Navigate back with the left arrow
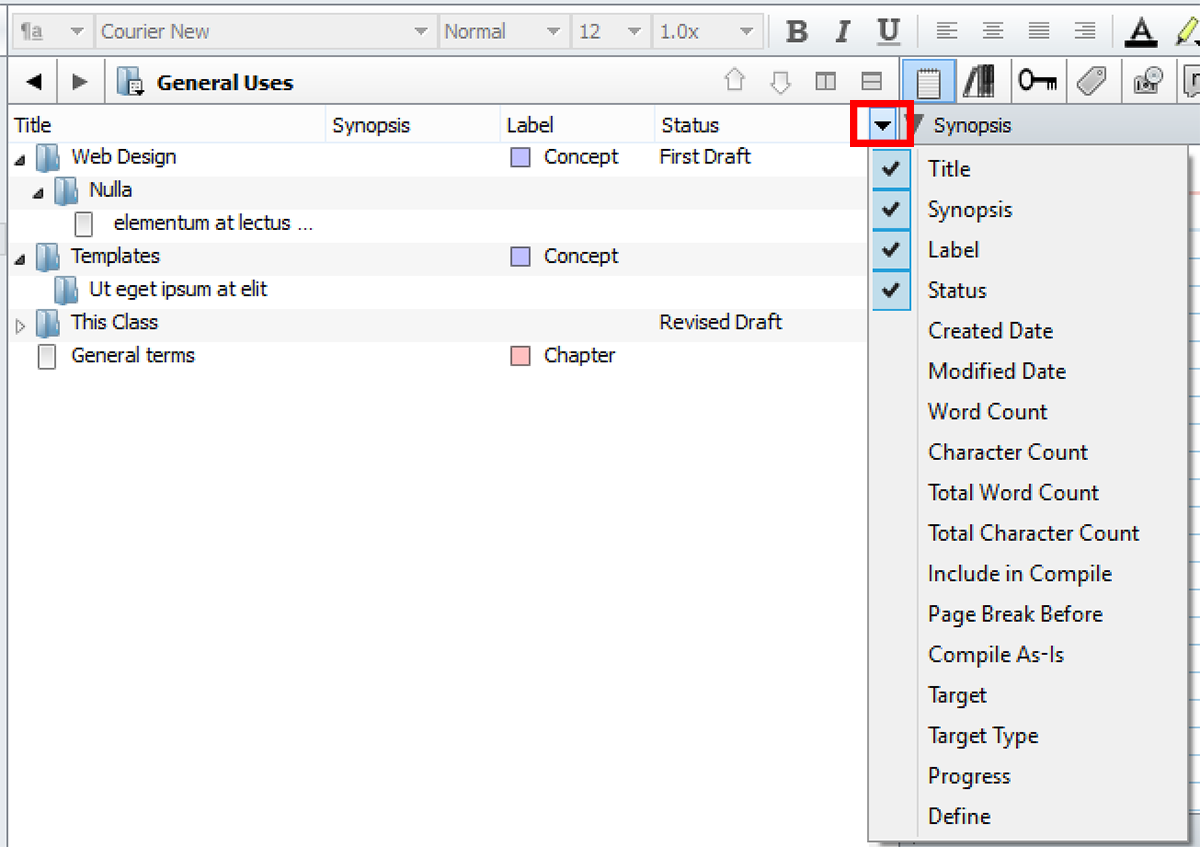Image resolution: width=1200 pixels, height=847 pixels. [34, 82]
